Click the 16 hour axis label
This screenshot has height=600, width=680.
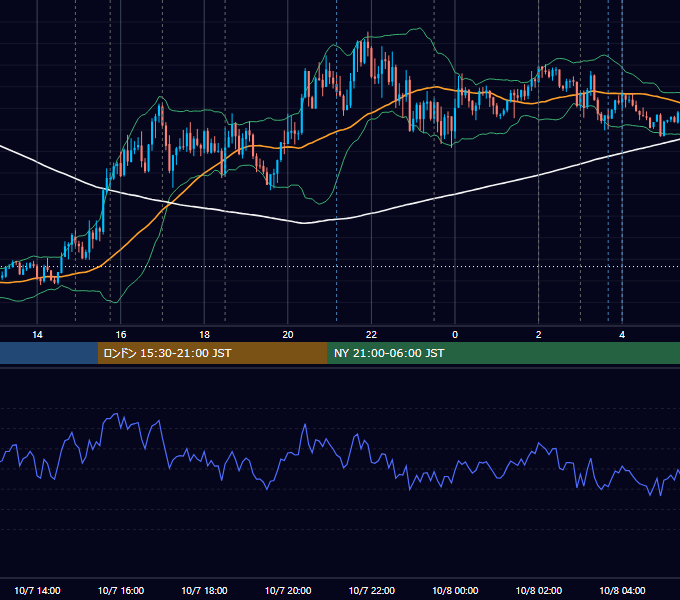(121, 335)
